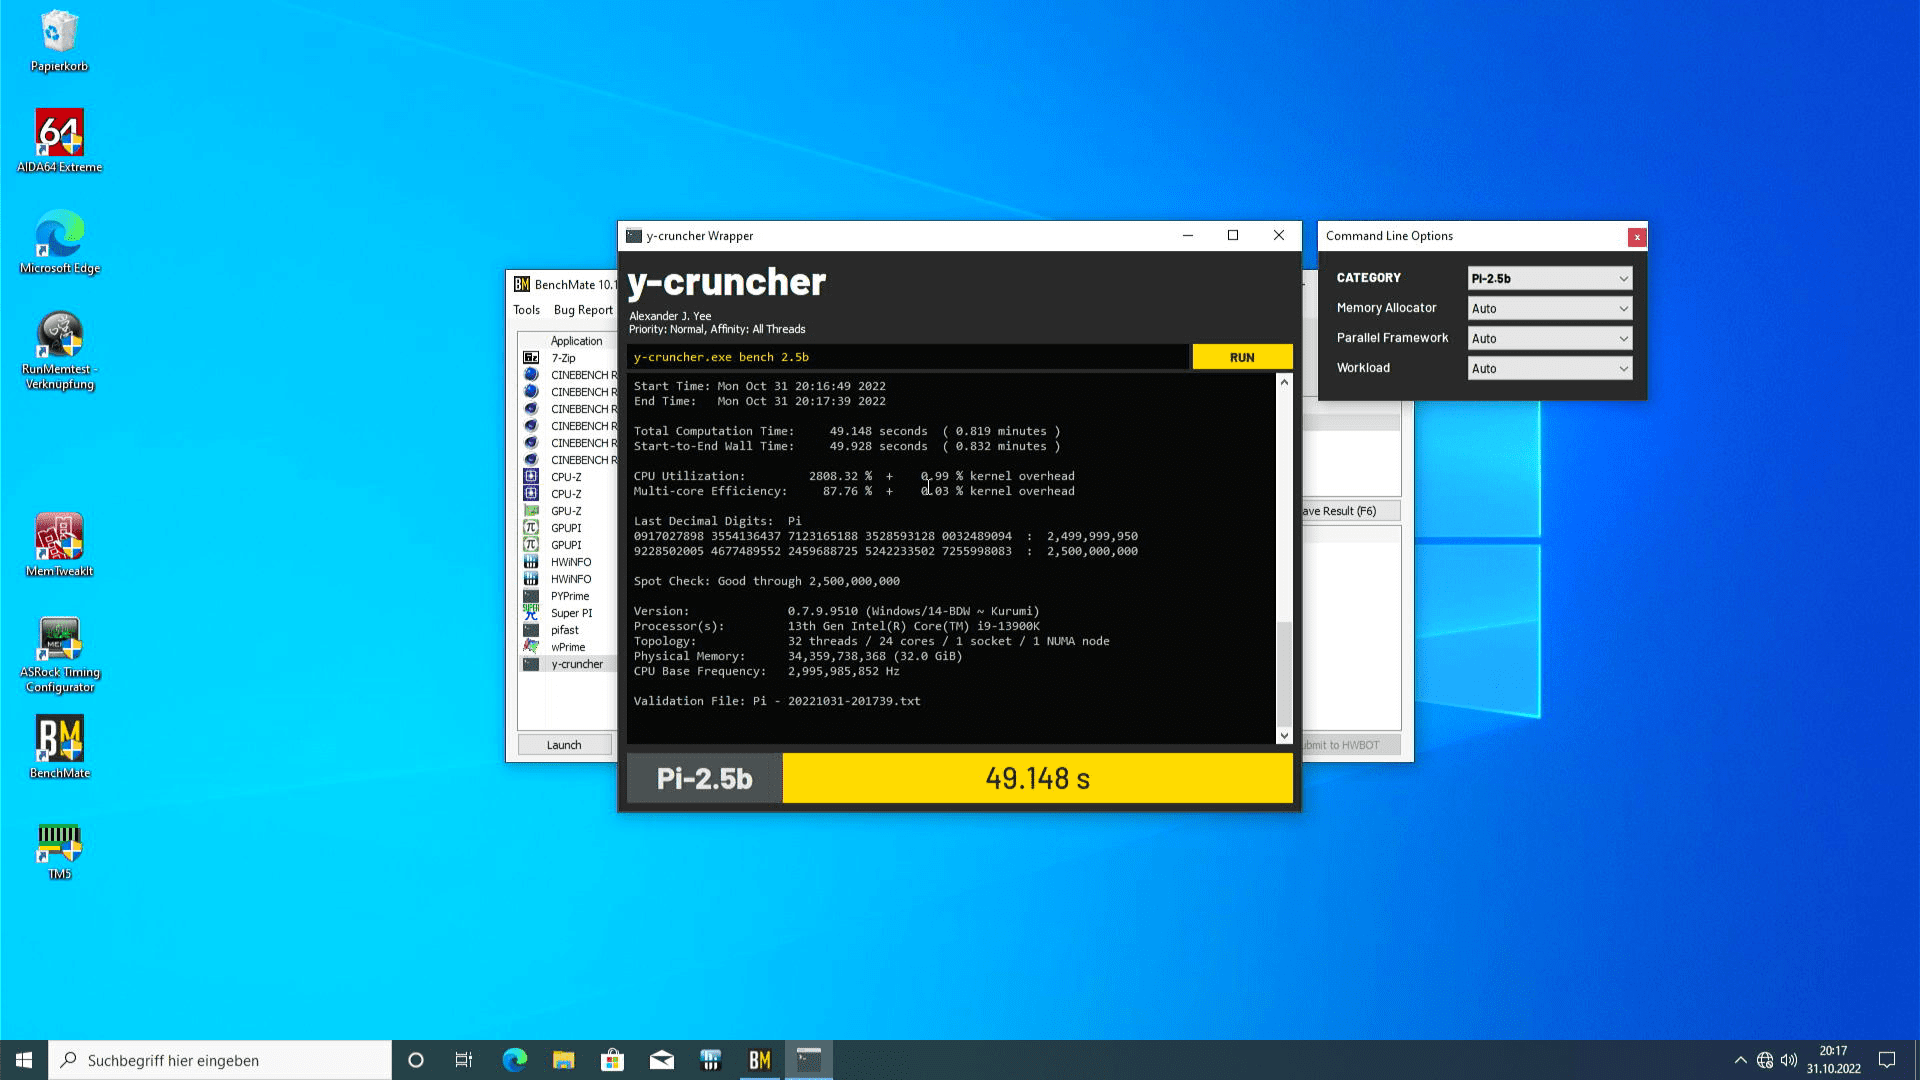This screenshot has height=1080, width=1920.
Task: Open MemTweakIt desktop shortcut
Action: tap(59, 544)
